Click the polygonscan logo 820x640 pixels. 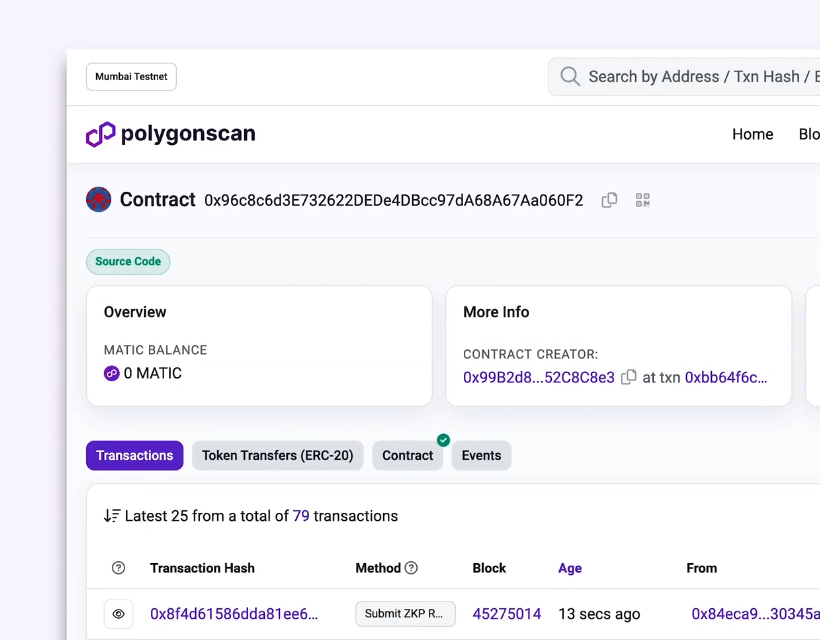point(170,134)
